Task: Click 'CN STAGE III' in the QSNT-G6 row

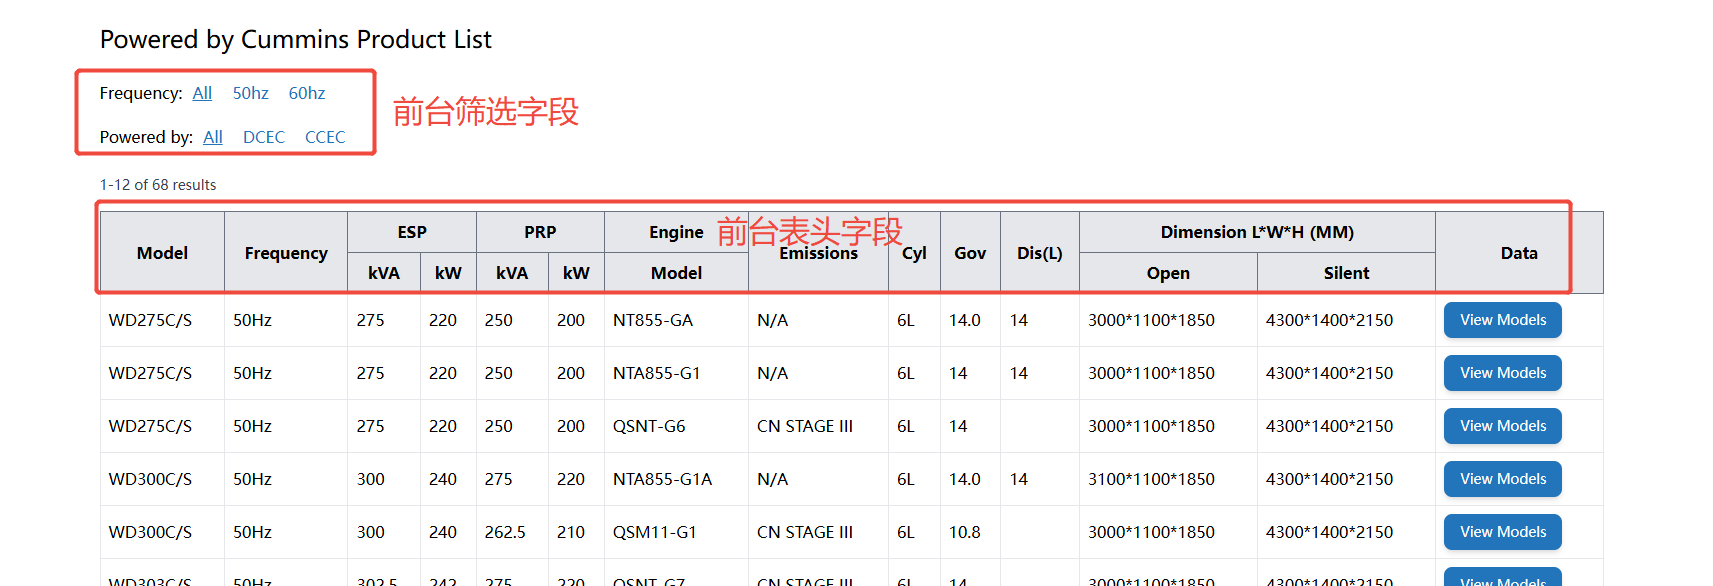Action: pyautogui.click(x=805, y=426)
